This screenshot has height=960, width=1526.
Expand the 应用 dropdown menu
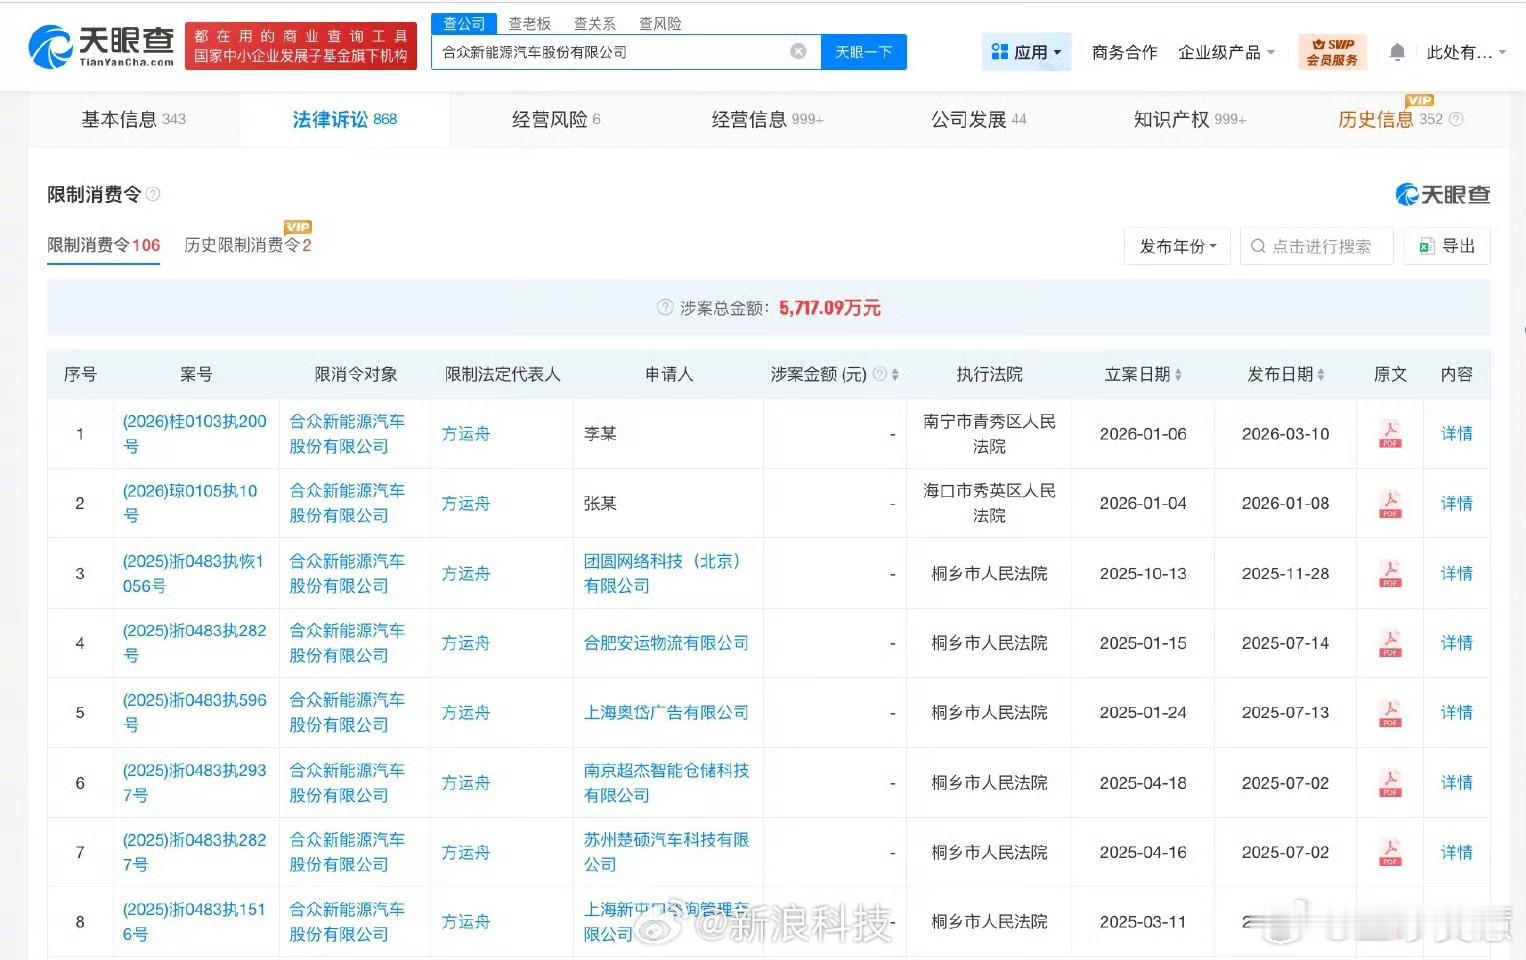tap(1026, 52)
